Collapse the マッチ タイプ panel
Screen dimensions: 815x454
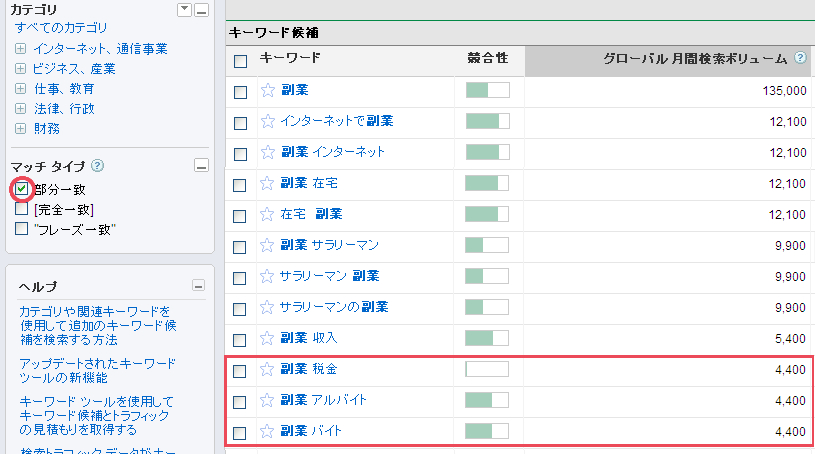(201, 166)
